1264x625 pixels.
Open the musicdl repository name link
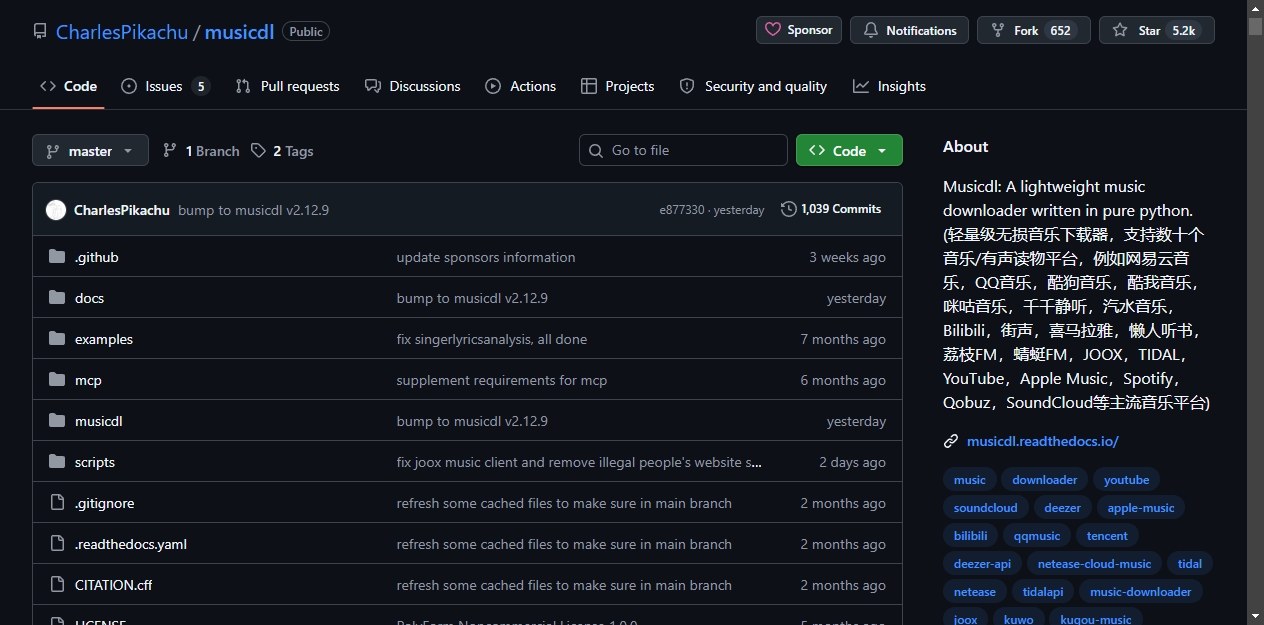[x=238, y=31]
